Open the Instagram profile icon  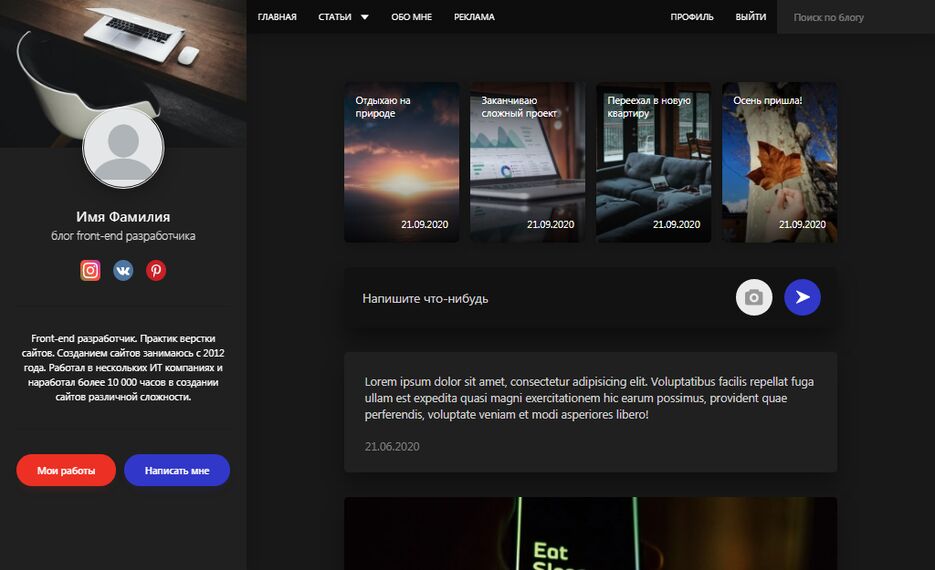pyautogui.click(x=90, y=271)
